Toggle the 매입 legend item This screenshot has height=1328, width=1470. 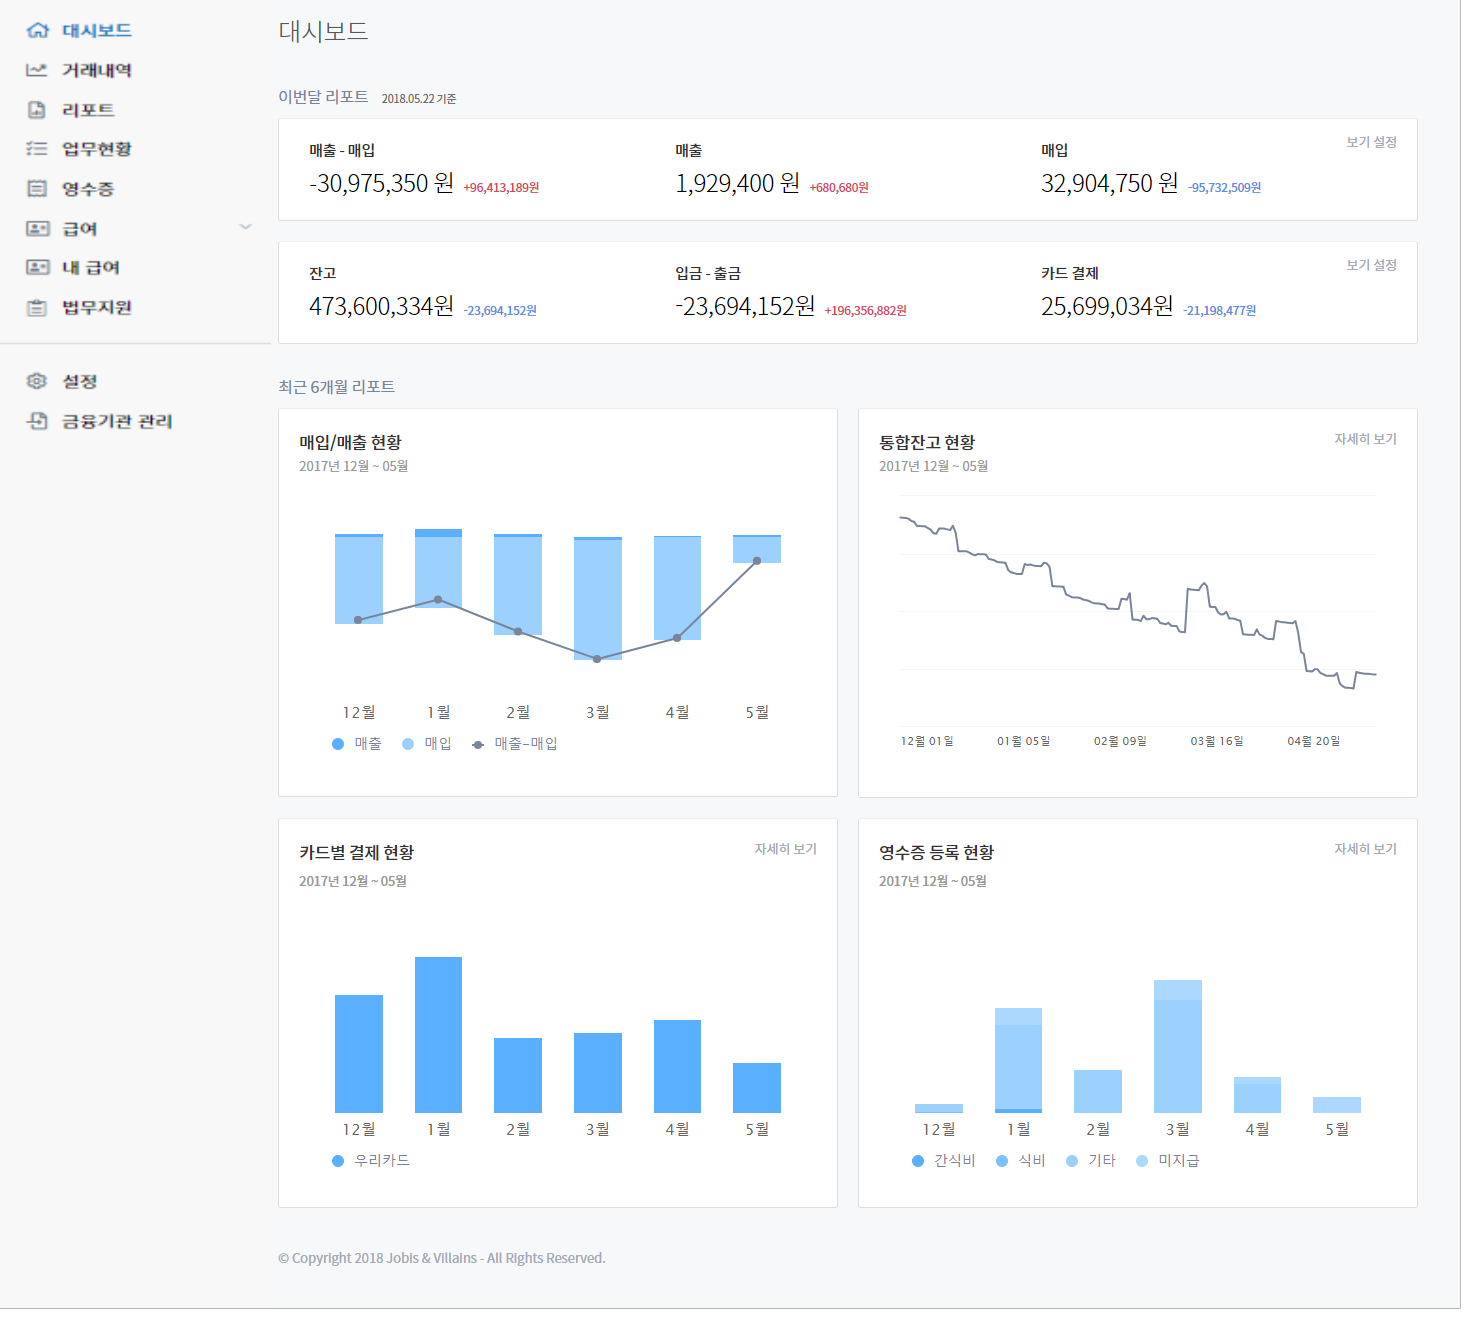click(427, 744)
